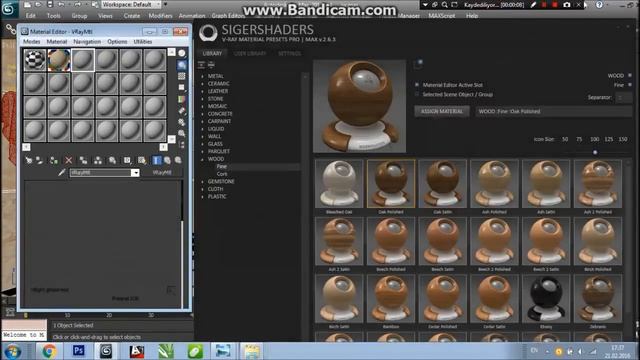Set icon size to 100
The width and height of the screenshot is (640, 360).
(594, 139)
